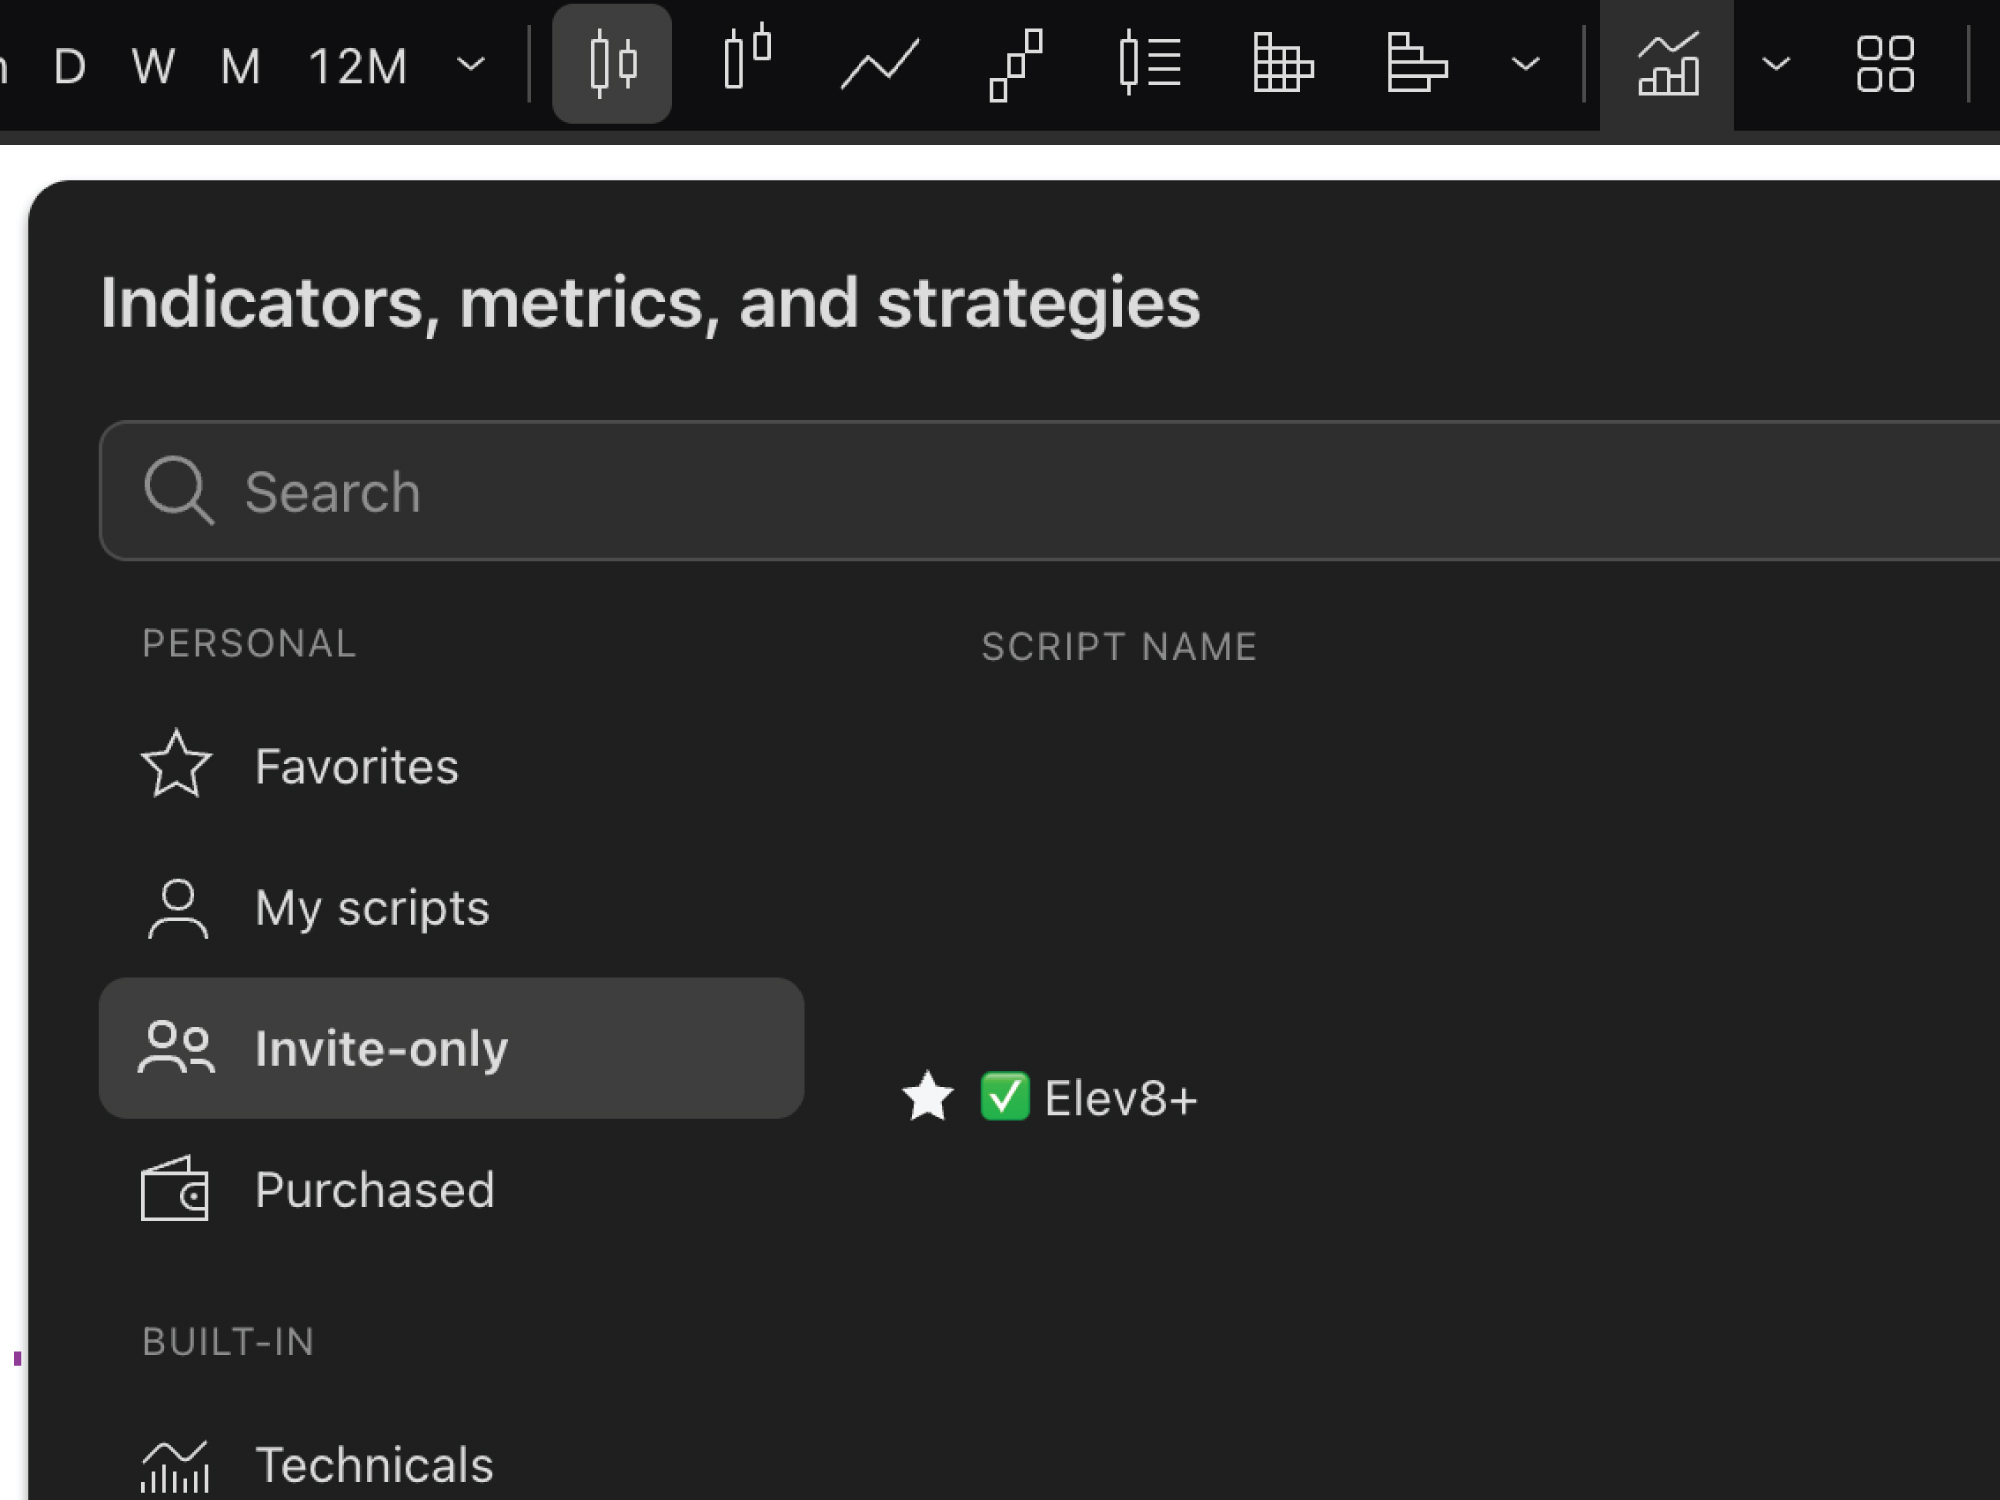Screen dimensions: 2000x1500
Task: Toggle favorite star on Elev8+ script
Action: [928, 1097]
